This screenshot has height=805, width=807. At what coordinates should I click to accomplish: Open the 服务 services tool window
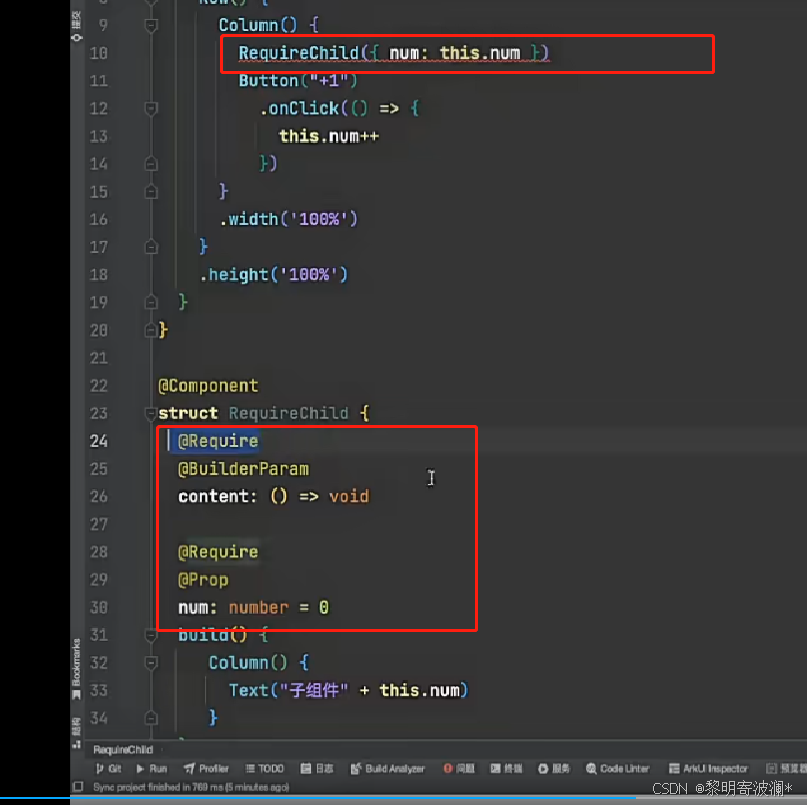click(x=554, y=768)
